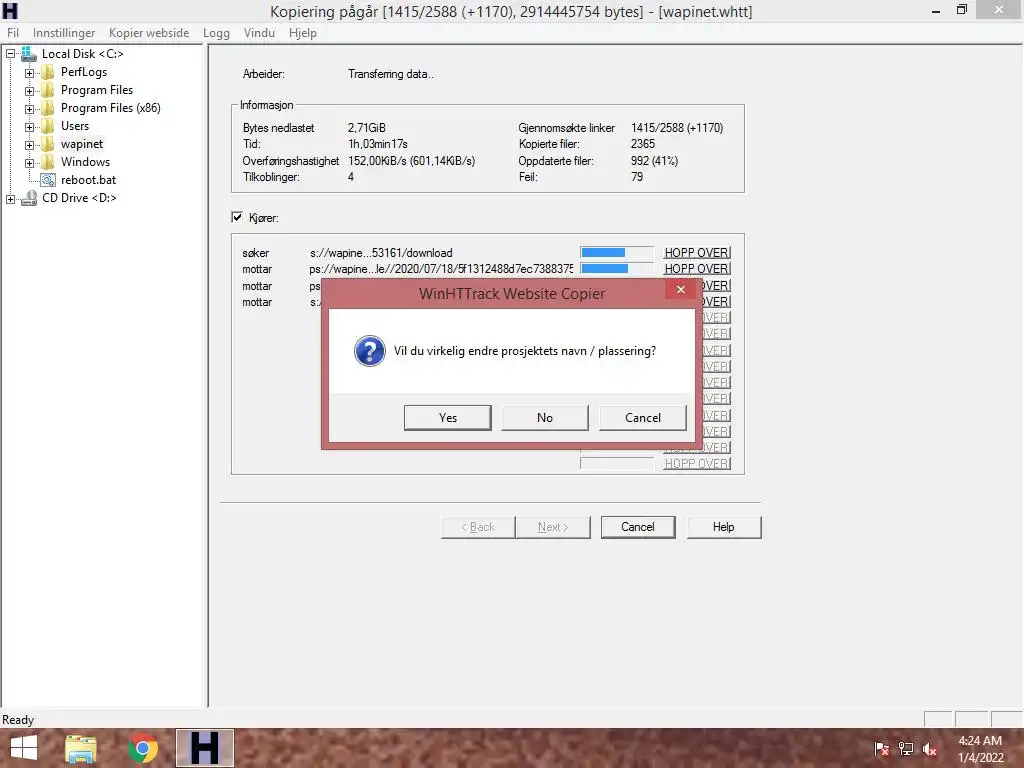The width and height of the screenshot is (1024, 768).
Task: Click HOPP OVER for the søker download row
Action: click(697, 253)
